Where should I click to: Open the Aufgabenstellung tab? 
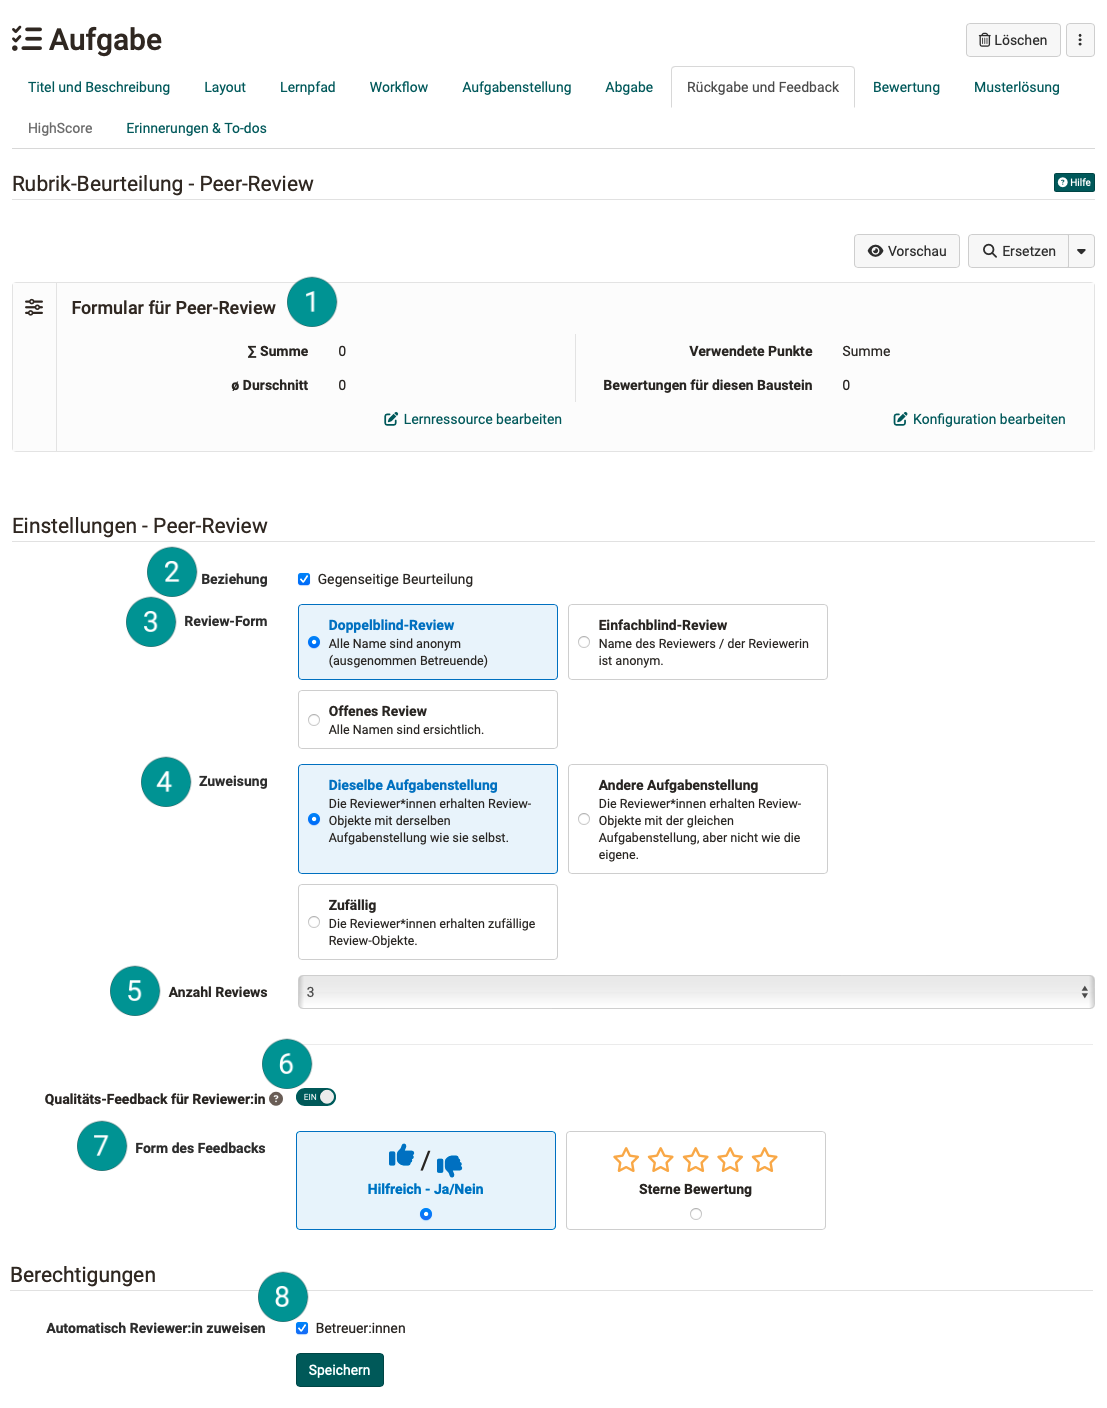click(x=516, y=87)
